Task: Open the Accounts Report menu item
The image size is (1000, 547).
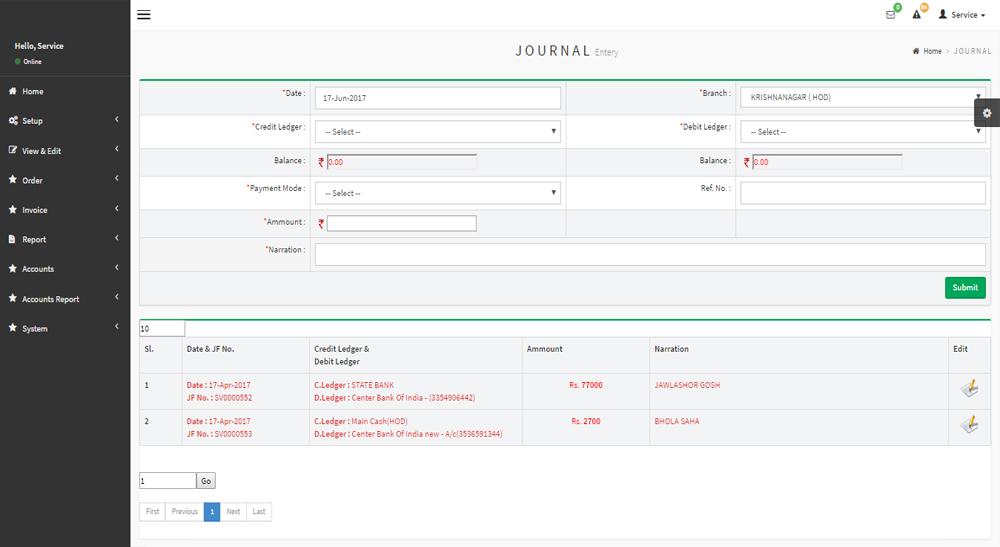Action: [x=65, y=298]
